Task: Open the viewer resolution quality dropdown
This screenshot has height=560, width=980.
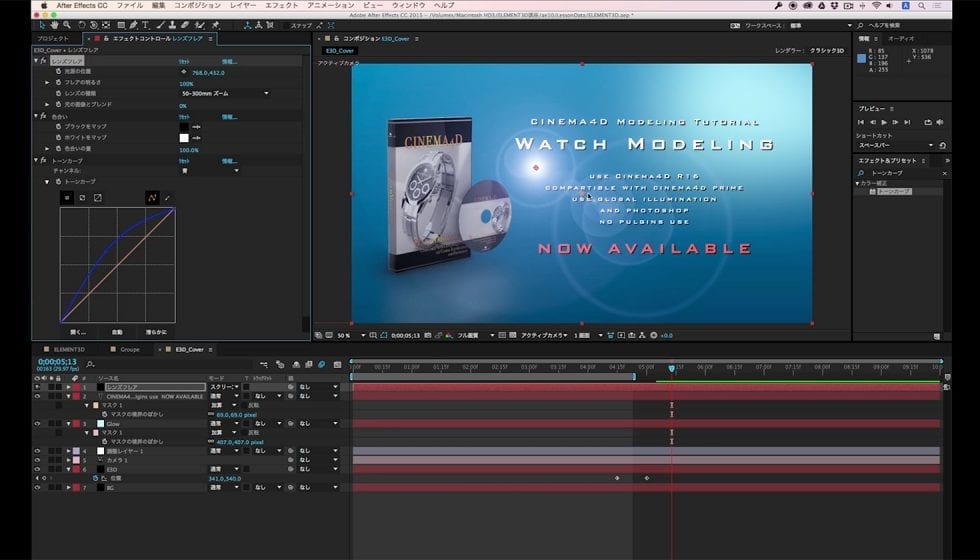Action: click(x=475, y=336)
